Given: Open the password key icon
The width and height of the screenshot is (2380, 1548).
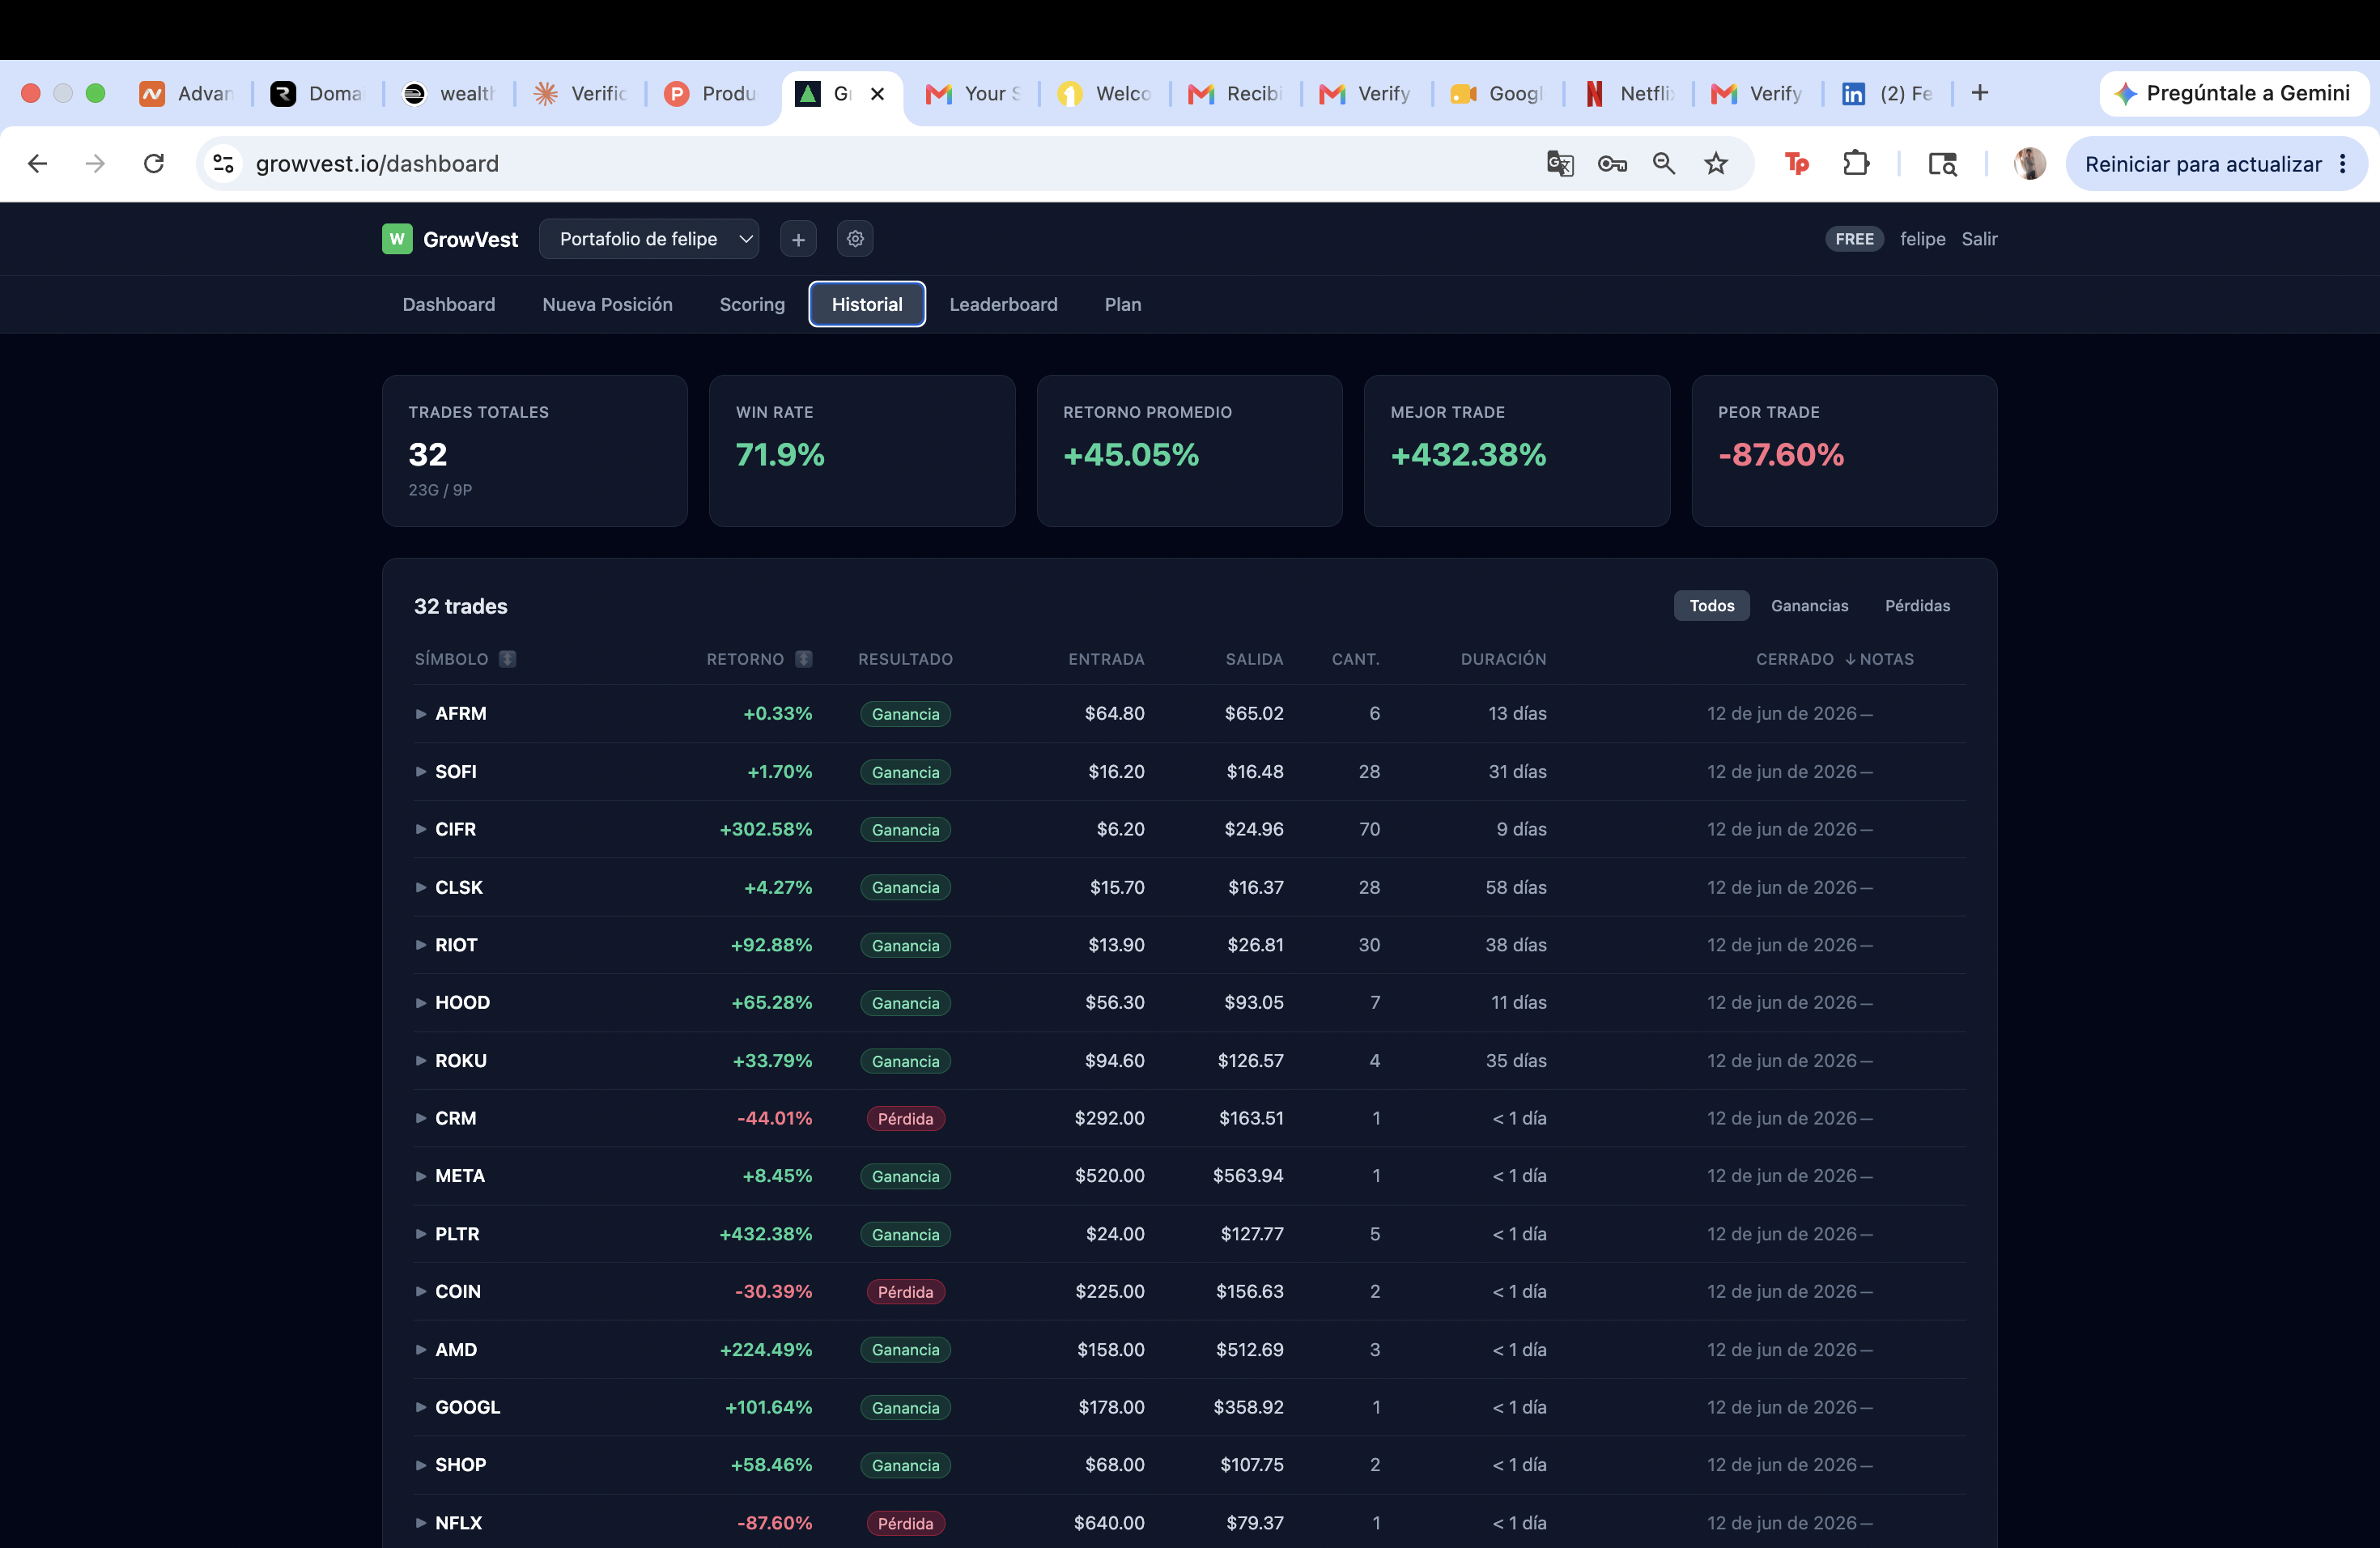Looking at the screenshot, I should [x=1612, y=164].
